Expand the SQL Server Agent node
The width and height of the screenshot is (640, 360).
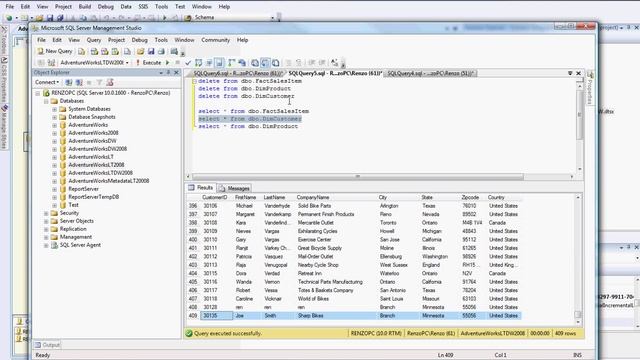coord(46,245)
